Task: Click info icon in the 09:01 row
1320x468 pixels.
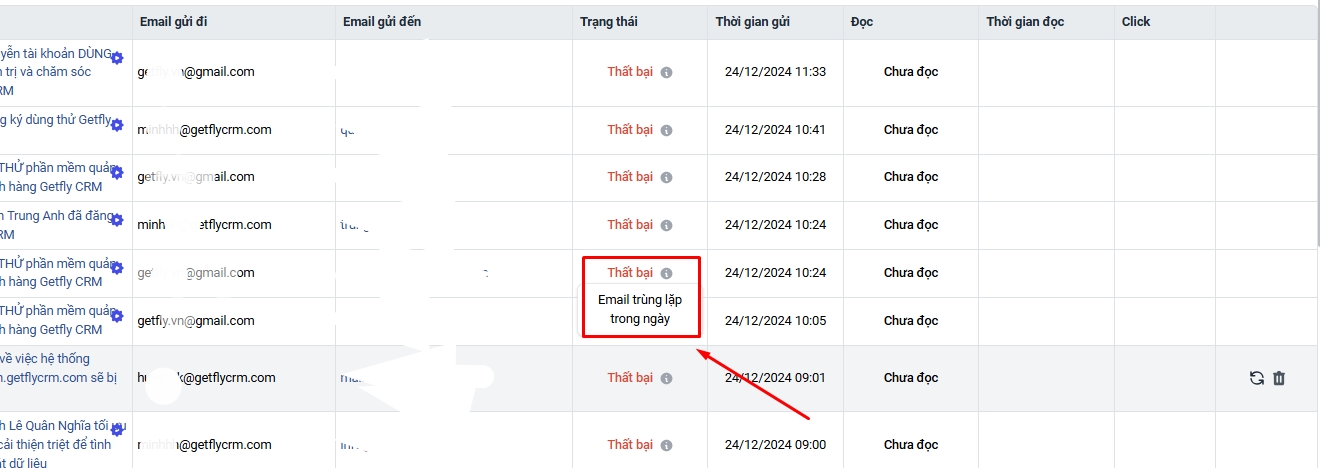Action: point(667,378)
